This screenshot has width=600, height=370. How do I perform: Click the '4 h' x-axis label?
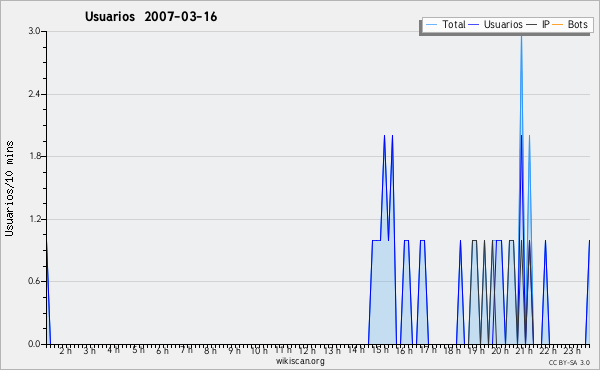113,350
